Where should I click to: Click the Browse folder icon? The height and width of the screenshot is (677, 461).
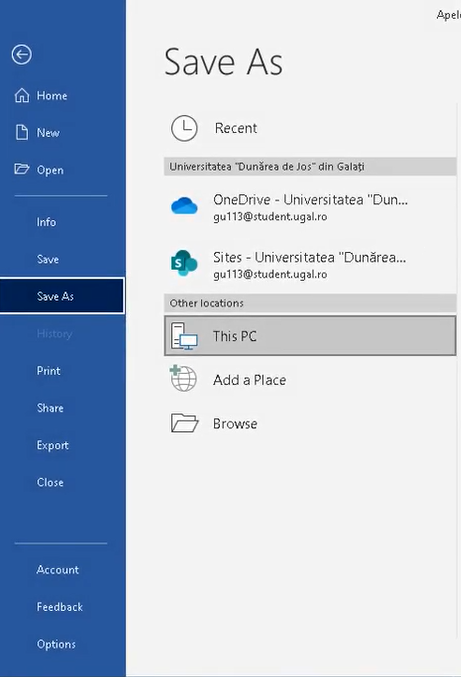[184, 423]
